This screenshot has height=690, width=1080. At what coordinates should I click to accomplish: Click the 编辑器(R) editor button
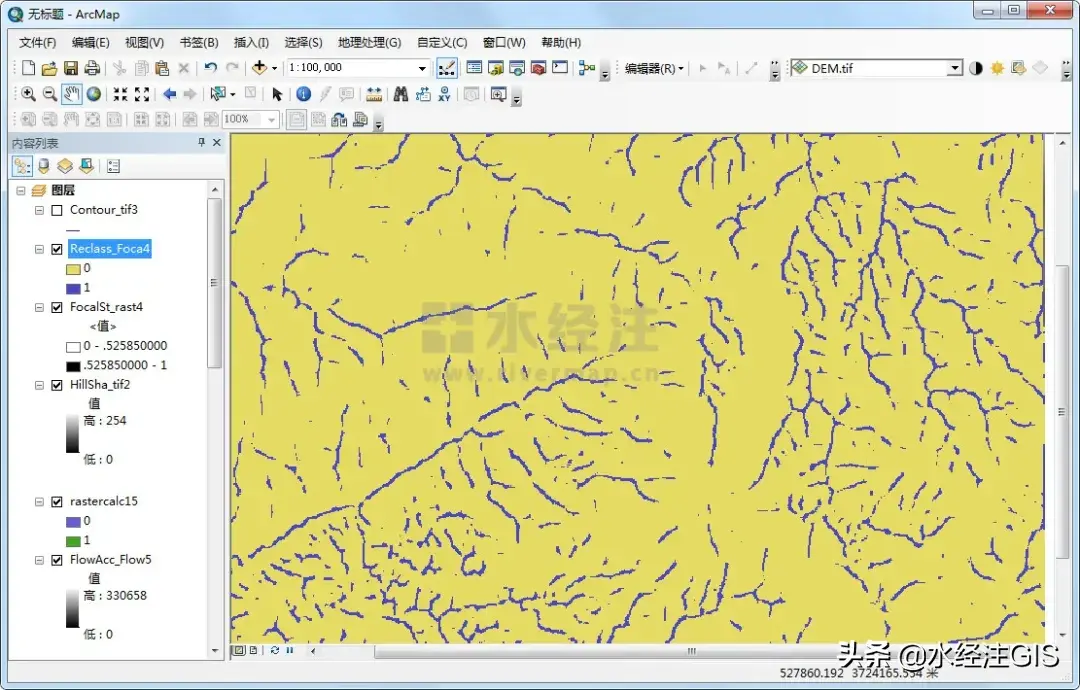(654, 68)
